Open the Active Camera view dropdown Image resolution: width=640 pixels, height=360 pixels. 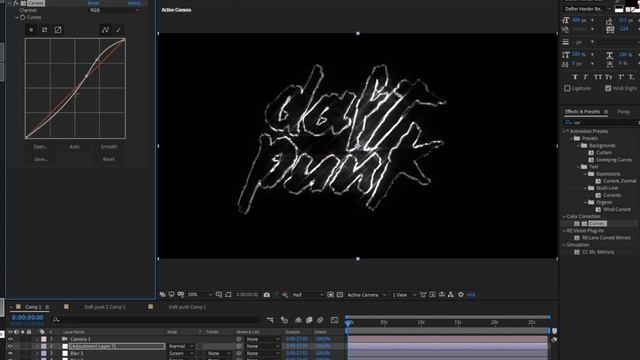click(367, 295)
